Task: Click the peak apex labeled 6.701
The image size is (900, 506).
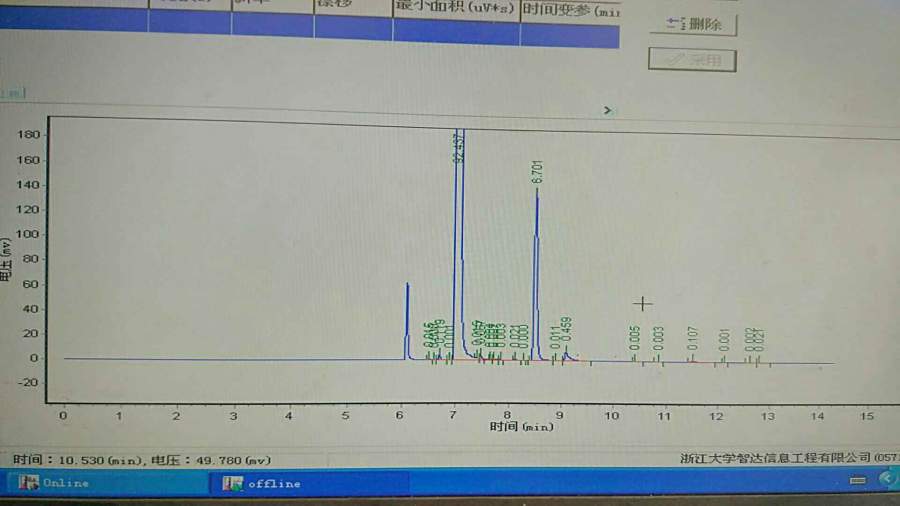Action: (537, 192)
